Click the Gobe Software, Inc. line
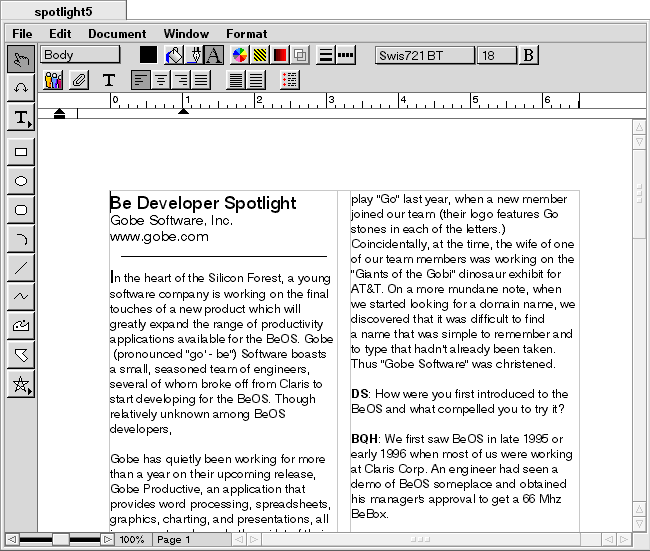 tap(171, 220)
